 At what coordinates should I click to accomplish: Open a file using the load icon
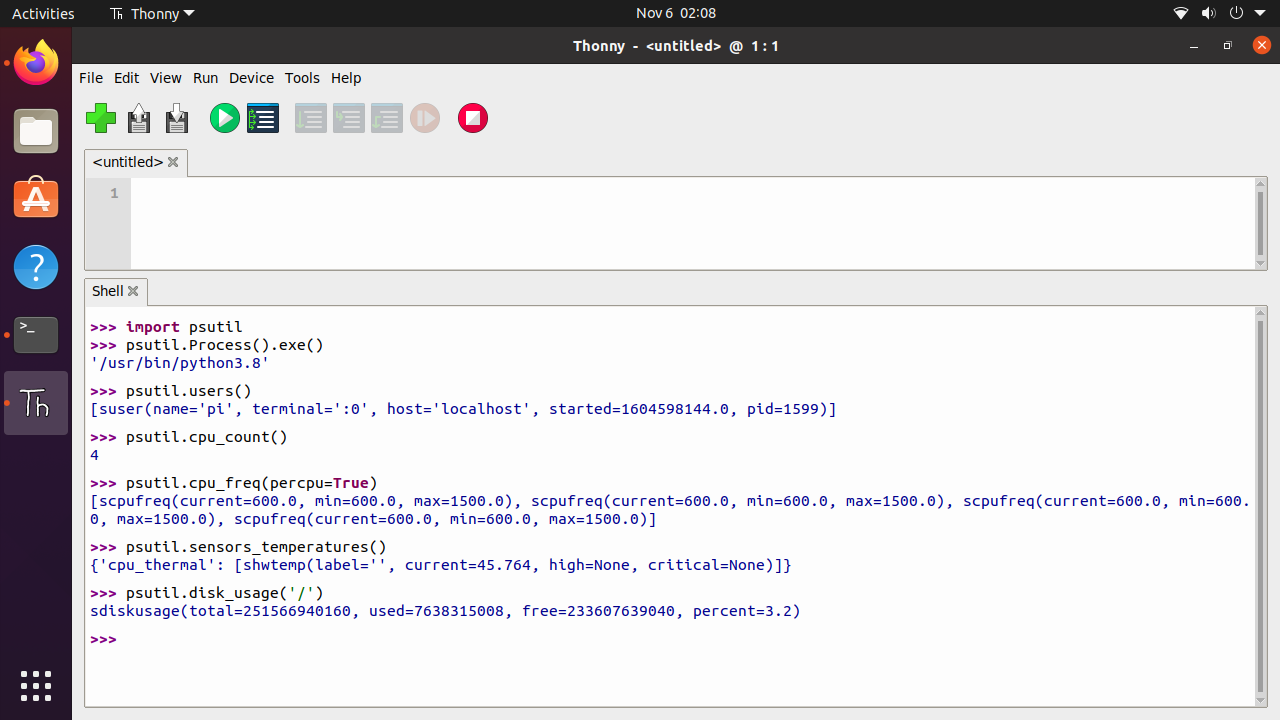138,118
